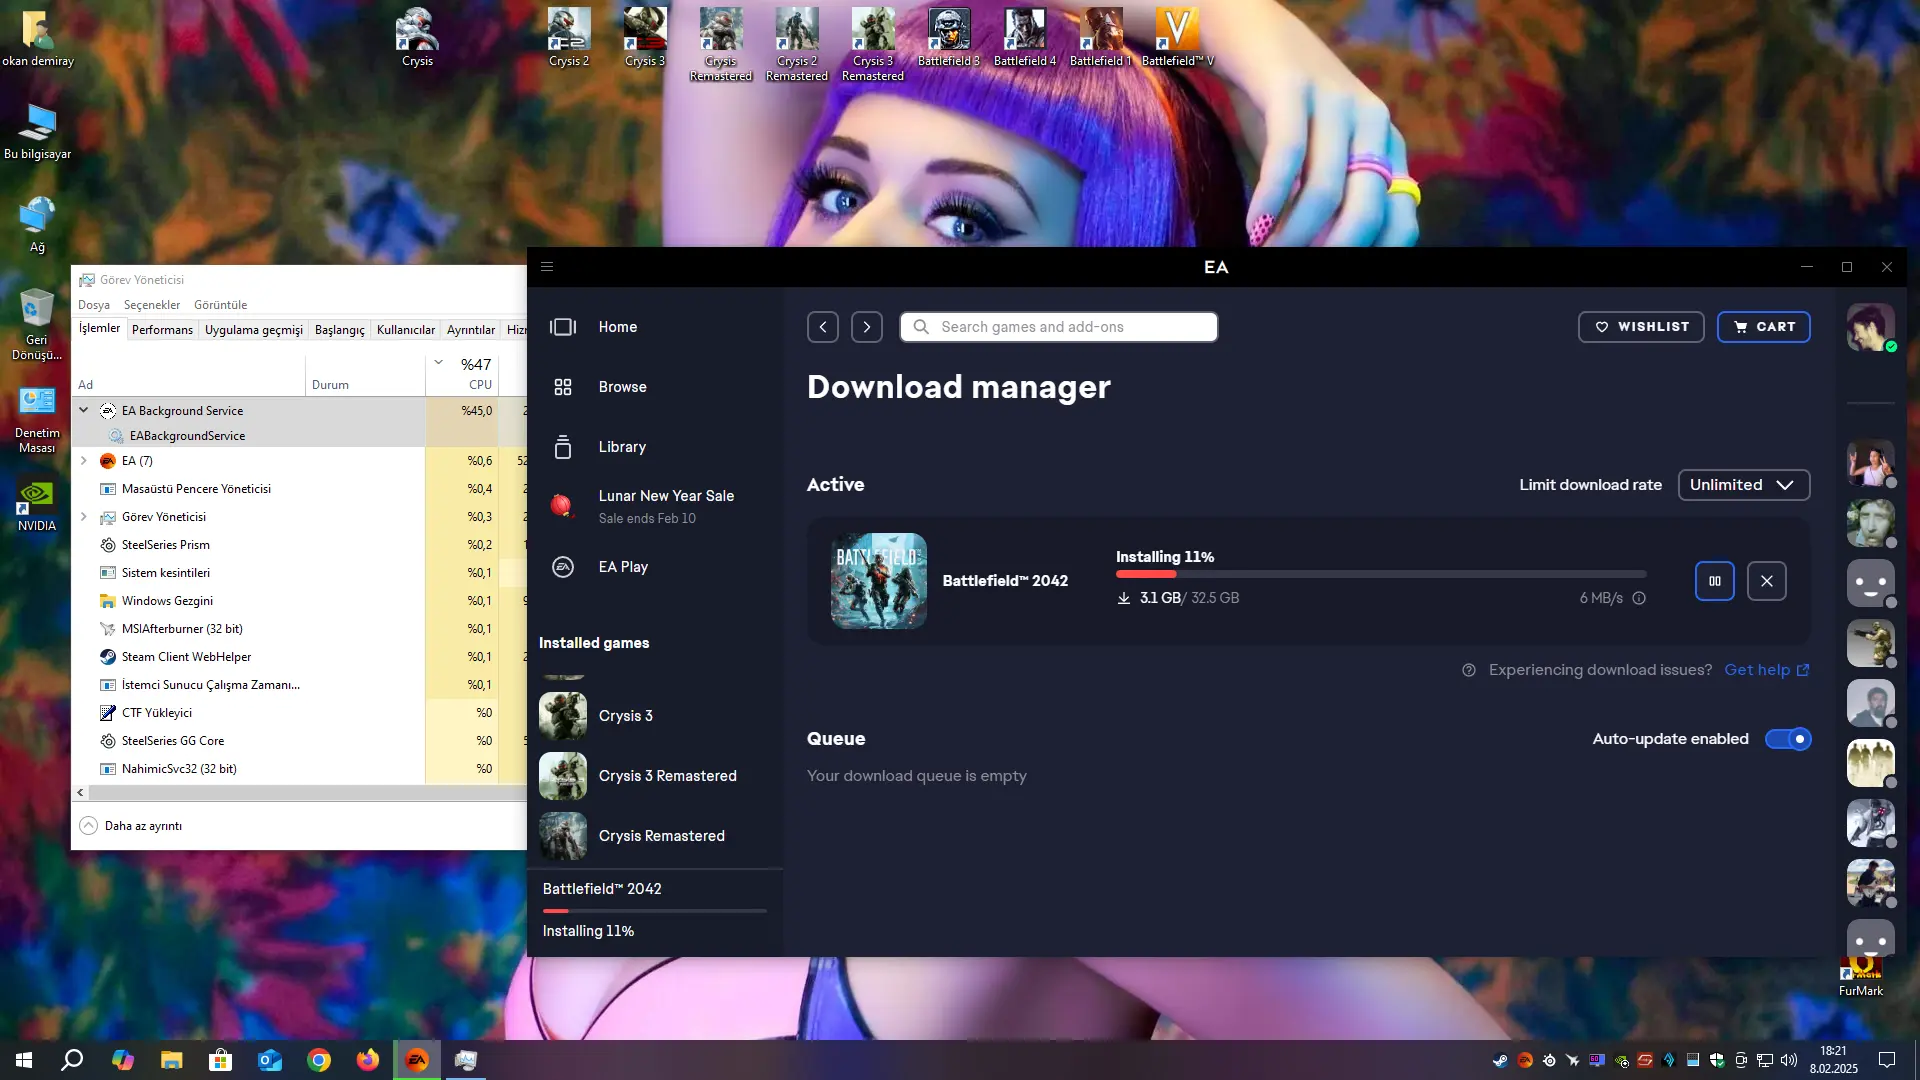Cancel the Battlefield 2042 installation
The width and height of the screenshot is (1920, 1080).
(1766, 581)
